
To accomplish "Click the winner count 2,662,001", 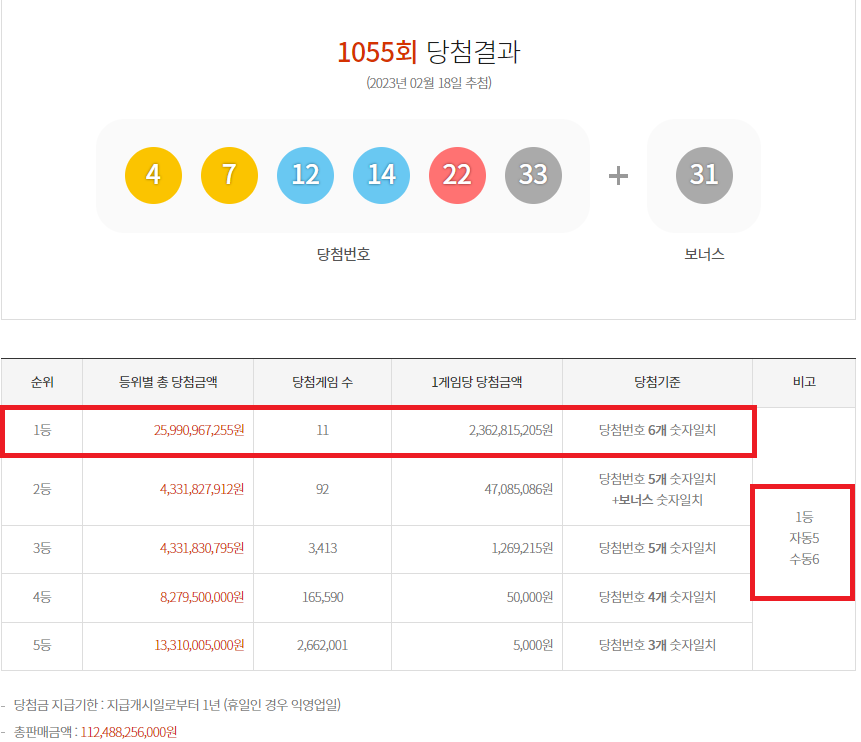I will tap(322, 645).
